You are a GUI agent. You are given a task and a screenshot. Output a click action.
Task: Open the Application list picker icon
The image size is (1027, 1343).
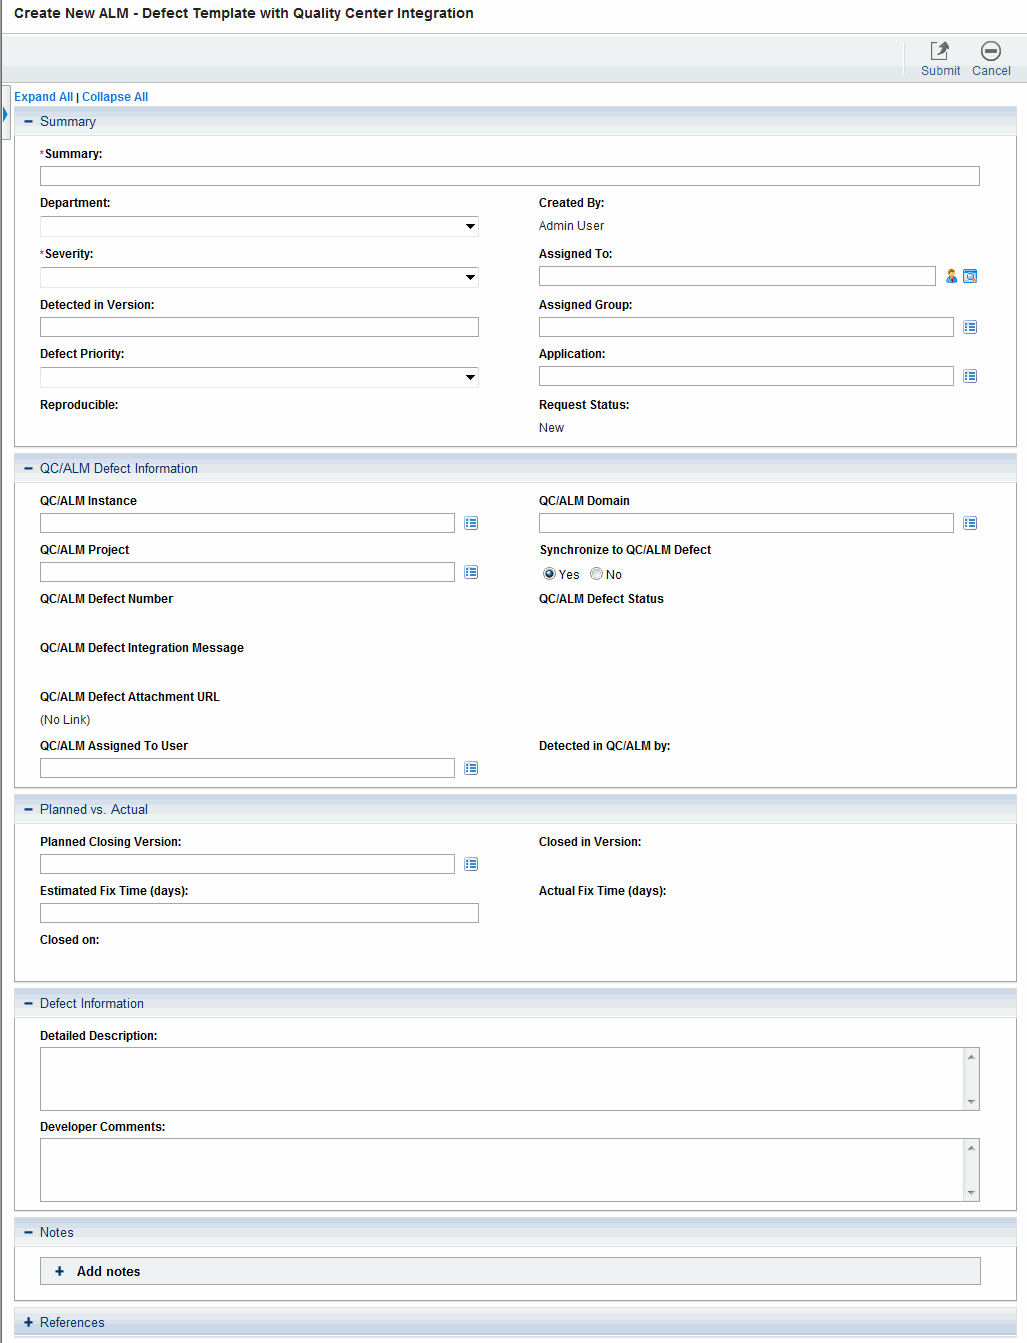pyautogui.click(x=970, y=376)
